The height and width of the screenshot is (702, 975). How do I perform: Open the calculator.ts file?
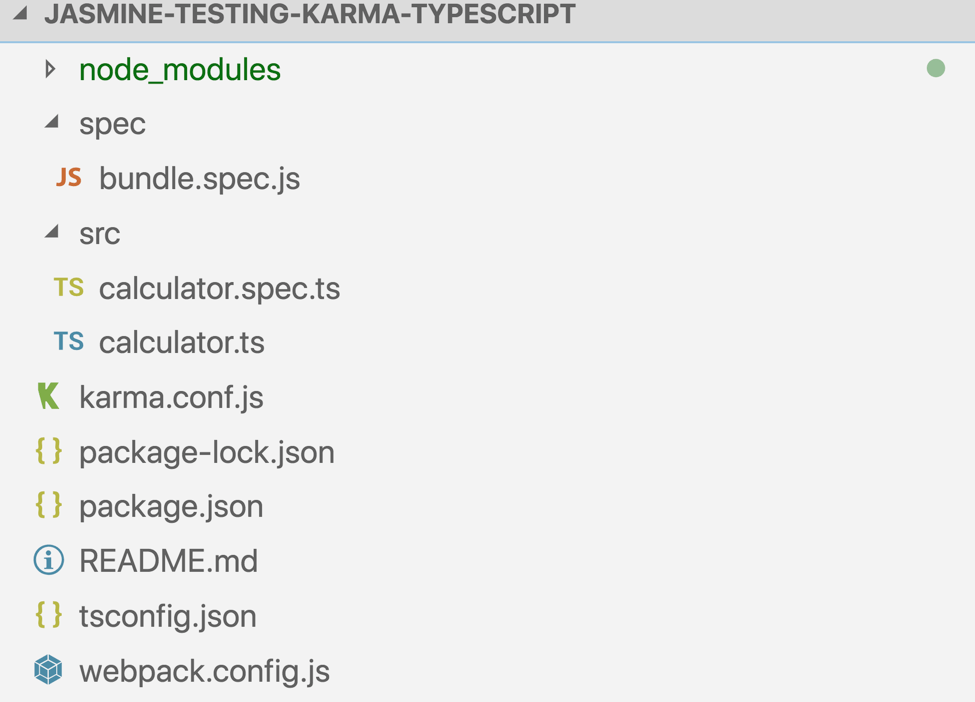[x=182, y=343]
